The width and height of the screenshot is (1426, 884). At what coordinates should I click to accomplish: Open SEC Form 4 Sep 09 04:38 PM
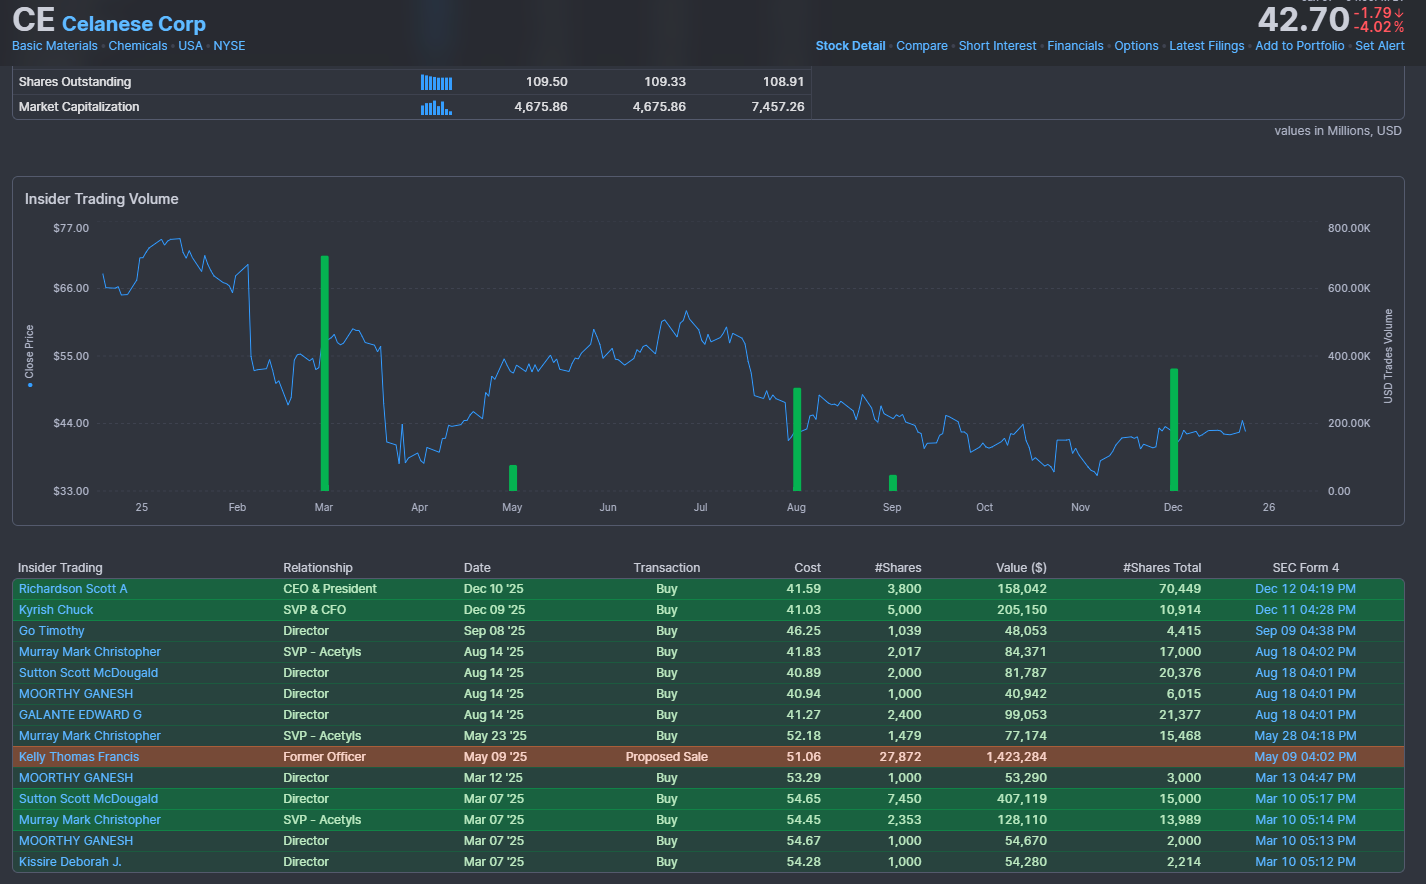(1305, 631)
